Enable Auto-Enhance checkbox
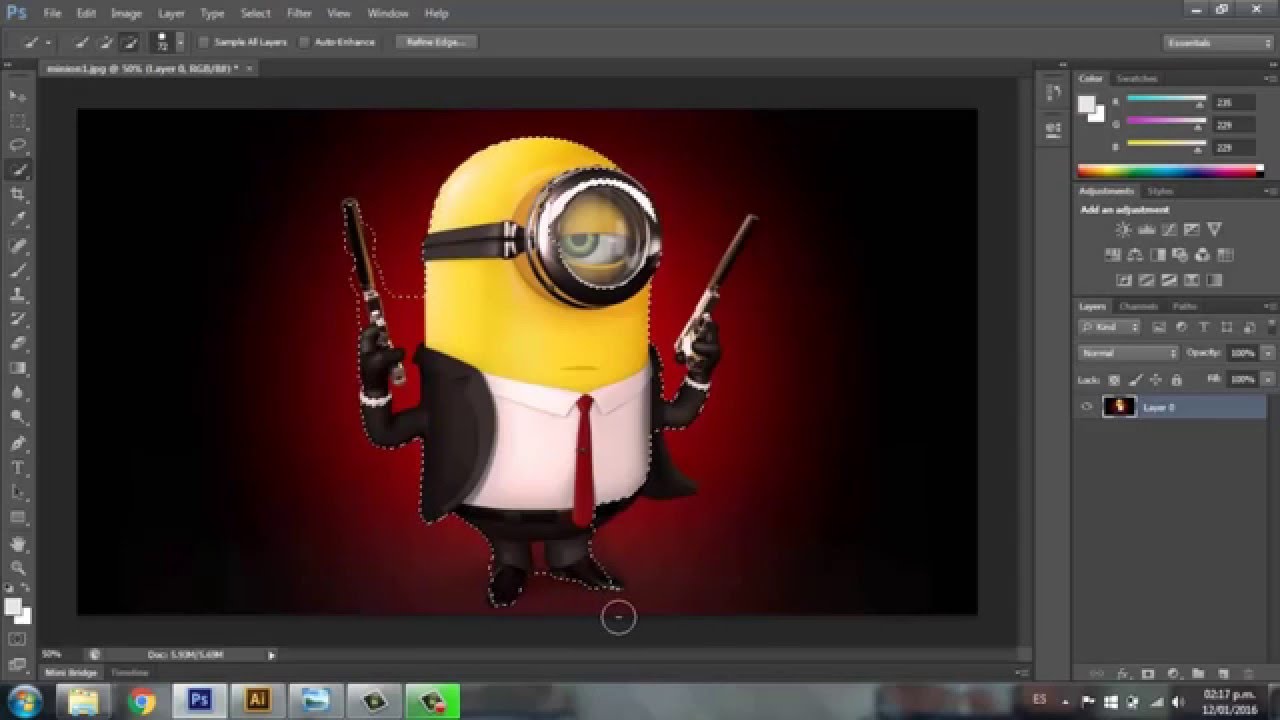1280x720 pixels. pos(304,42)
